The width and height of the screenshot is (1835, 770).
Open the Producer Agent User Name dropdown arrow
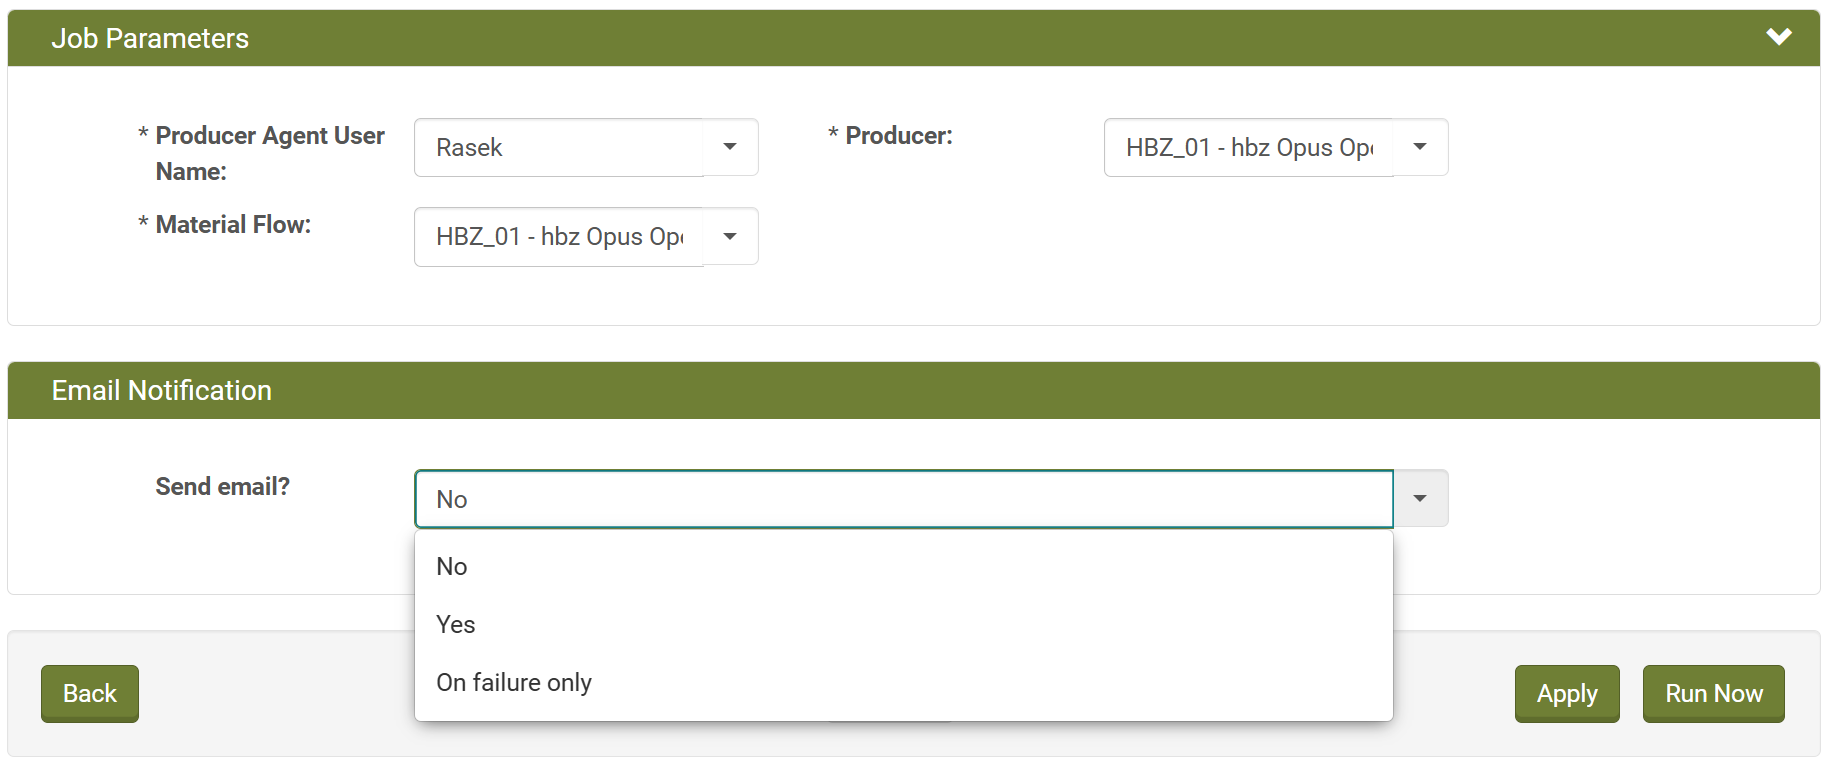730,148
